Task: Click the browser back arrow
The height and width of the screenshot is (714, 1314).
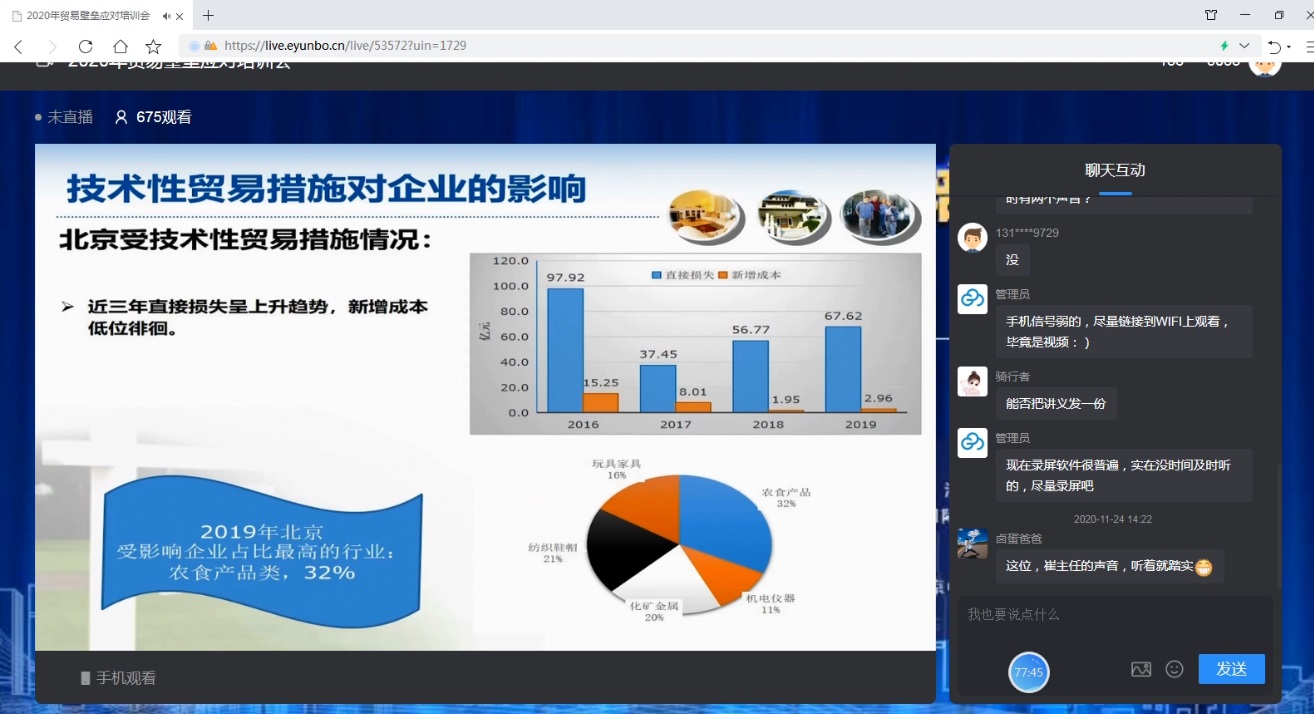Action: pyautogui.click(x=18, y=46)
